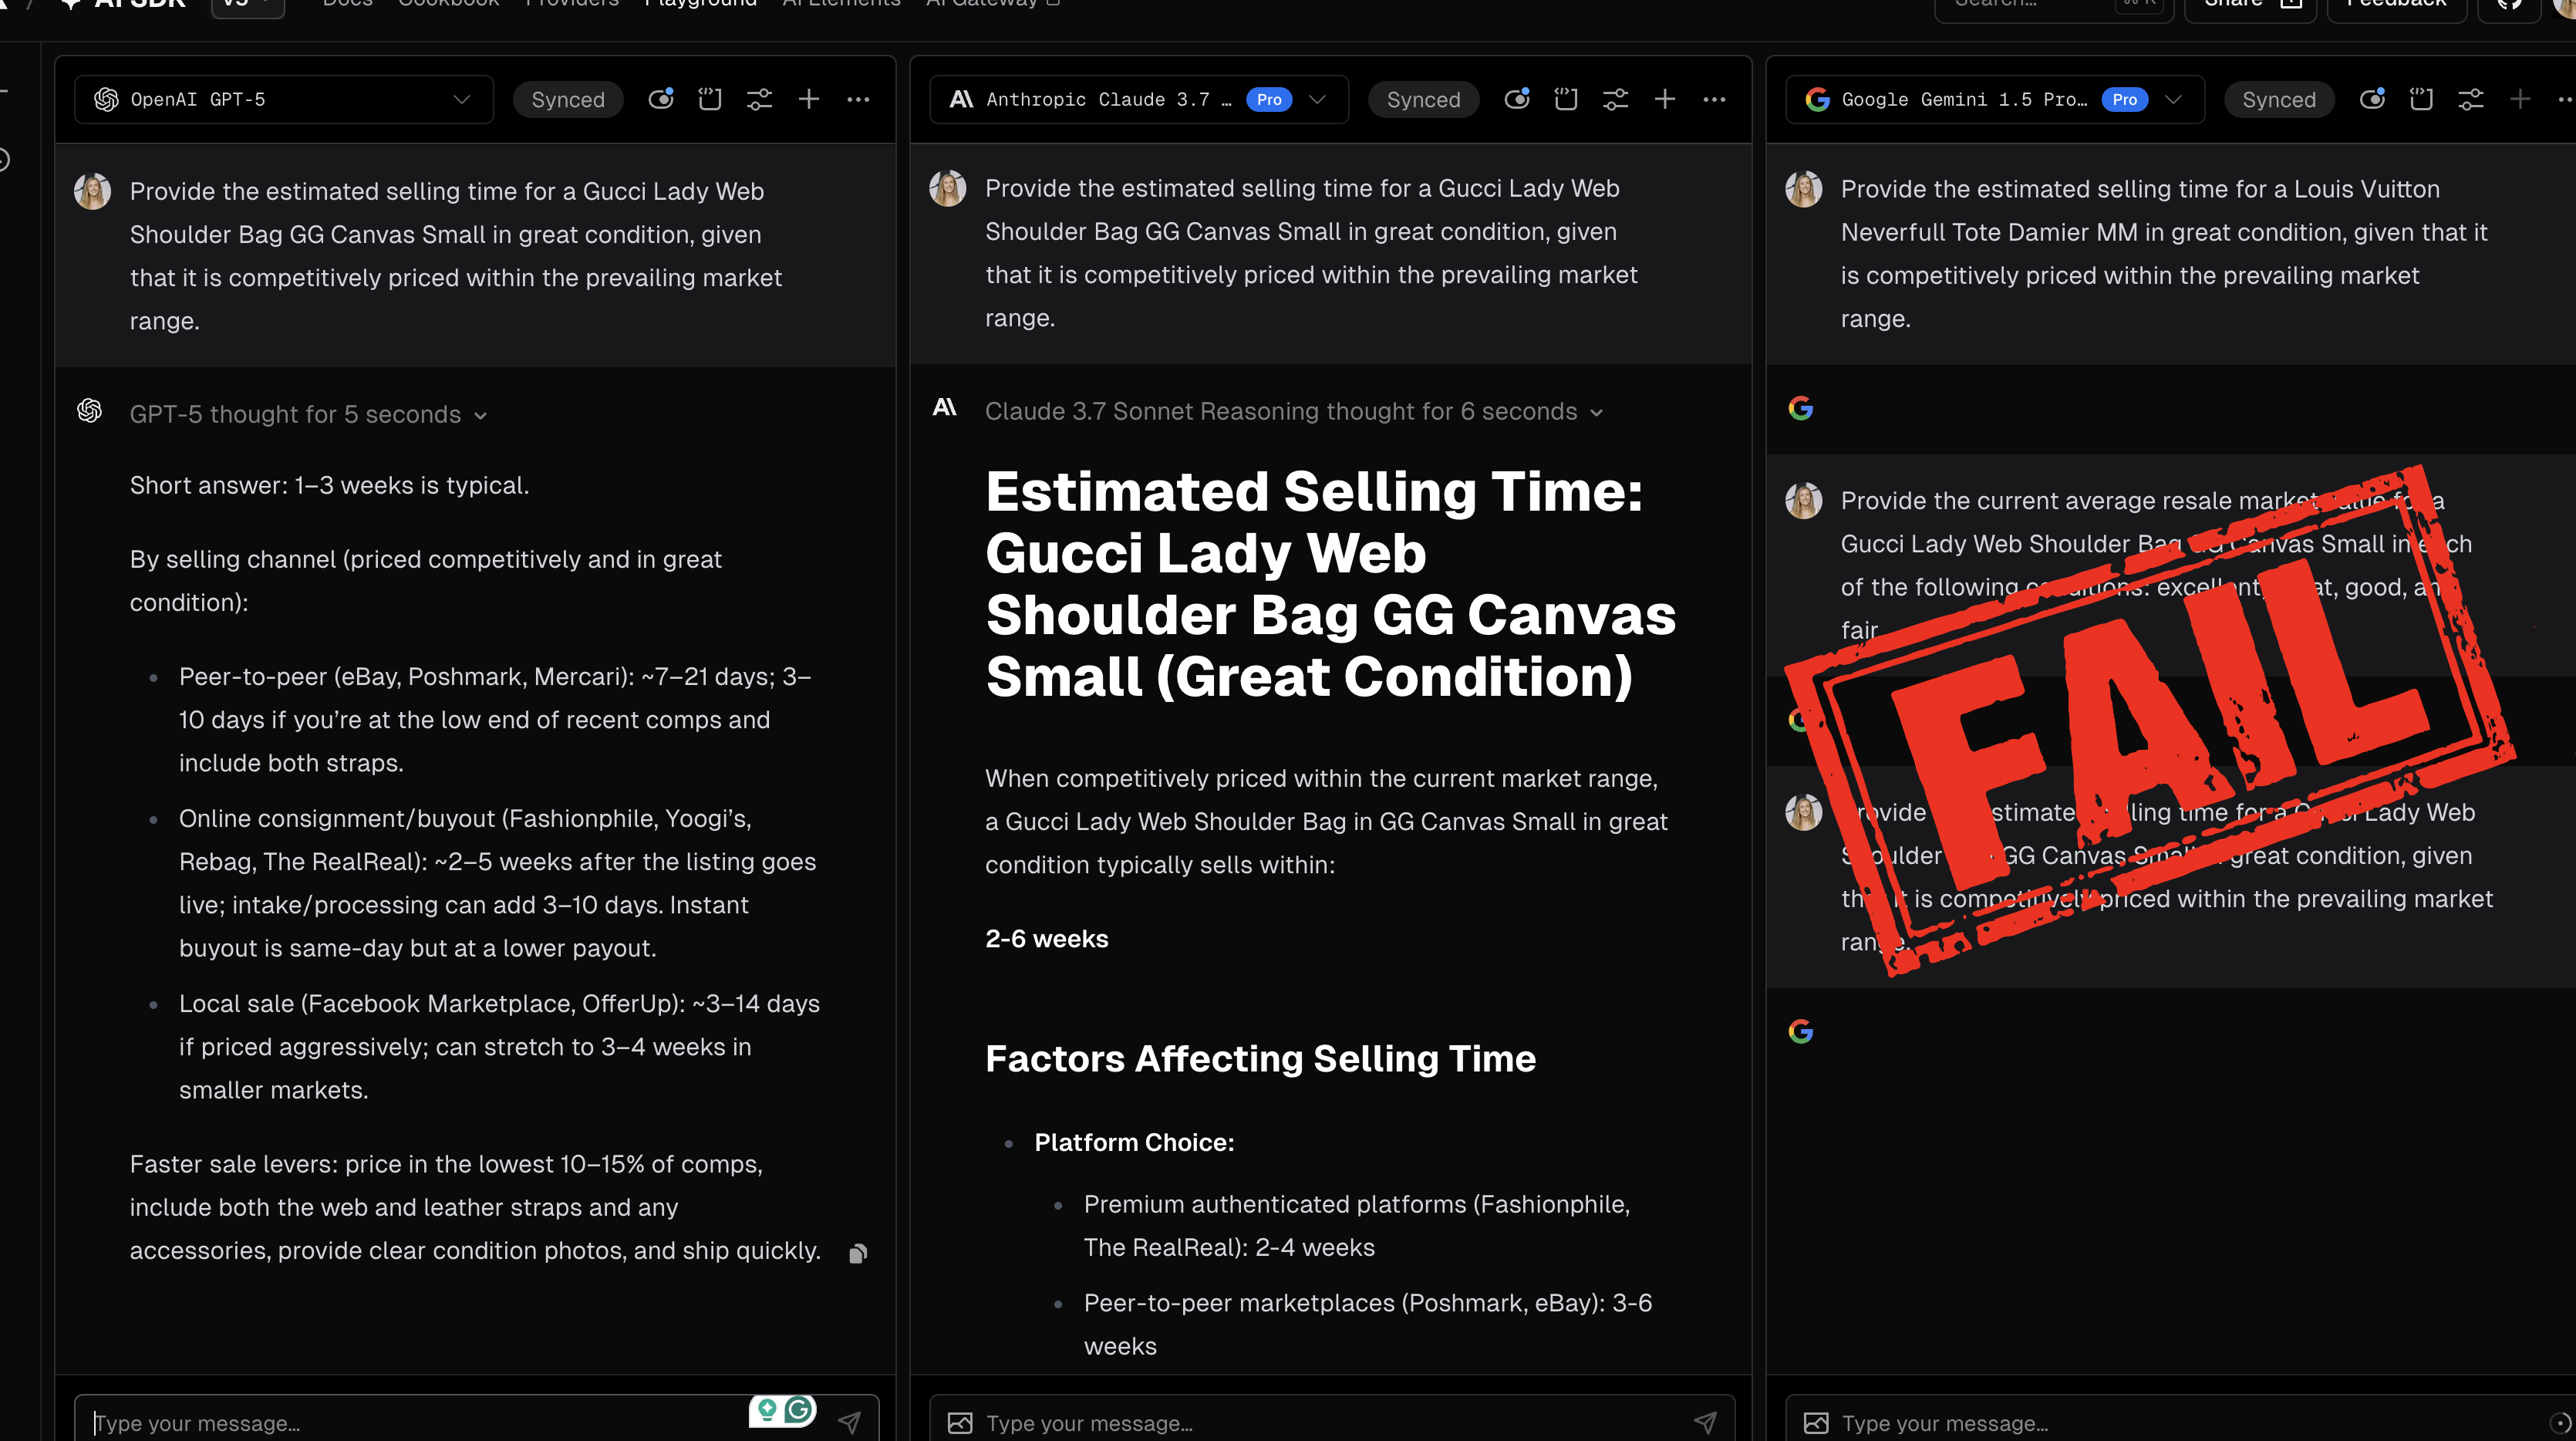Viewport: 2576px width, 1441px height.
Task: Toggle Synced on the Gemini panel
Action: tap(2278, 99)
